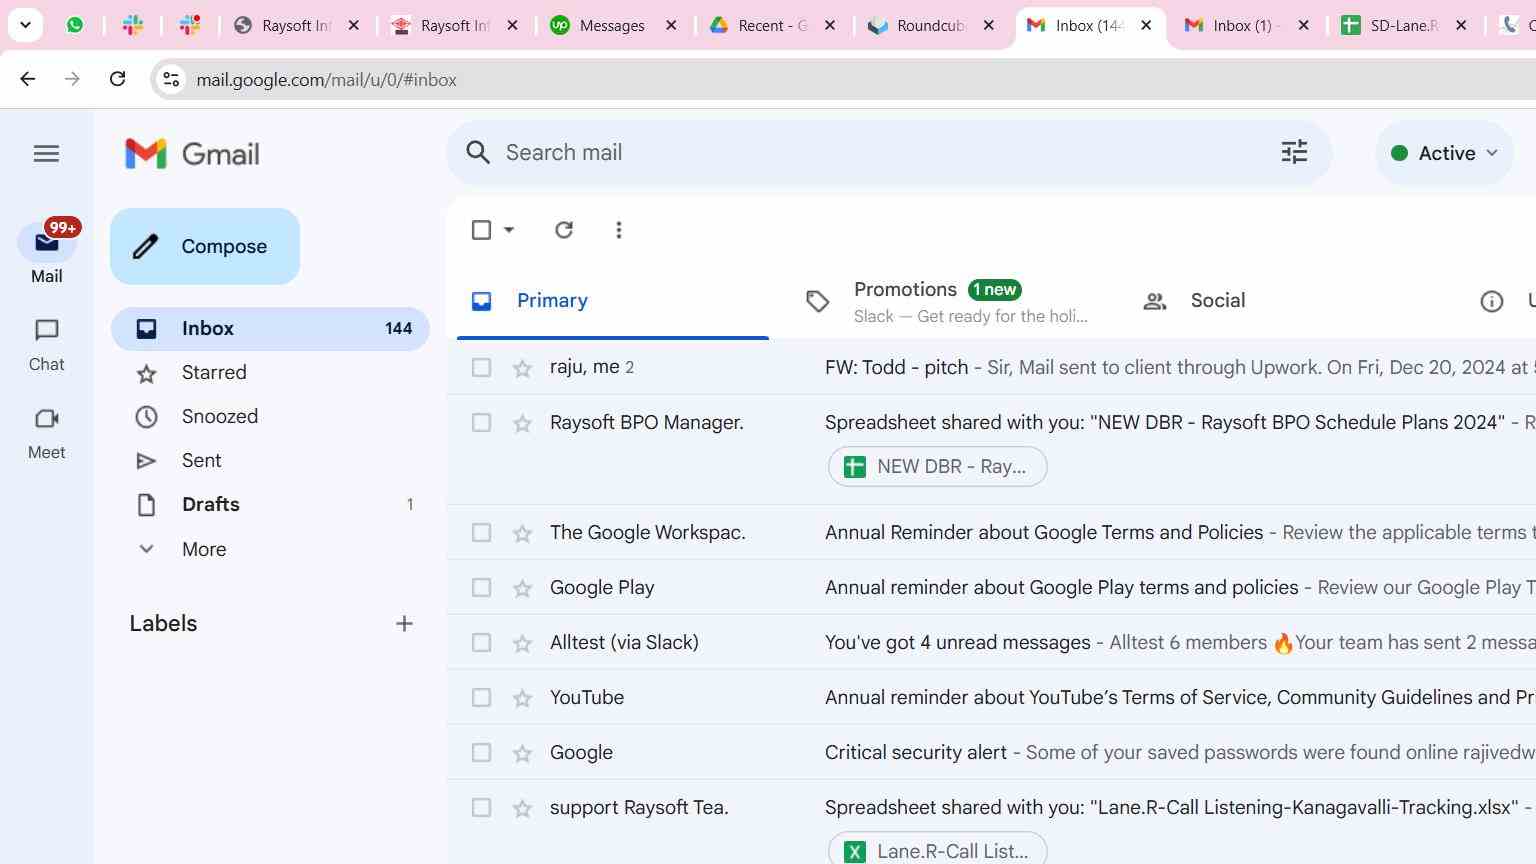The width and height of the screenshot is (1536, 864).
Task: Click the Gmail logo
Action: (192, 153)
